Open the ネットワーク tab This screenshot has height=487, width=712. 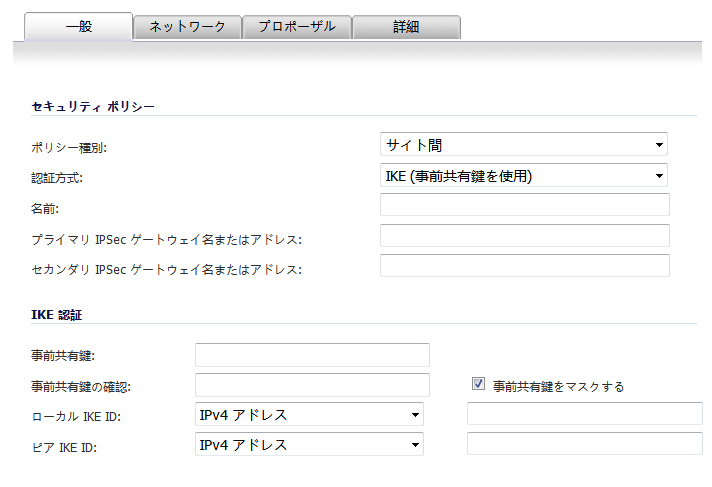coord(187,27)
